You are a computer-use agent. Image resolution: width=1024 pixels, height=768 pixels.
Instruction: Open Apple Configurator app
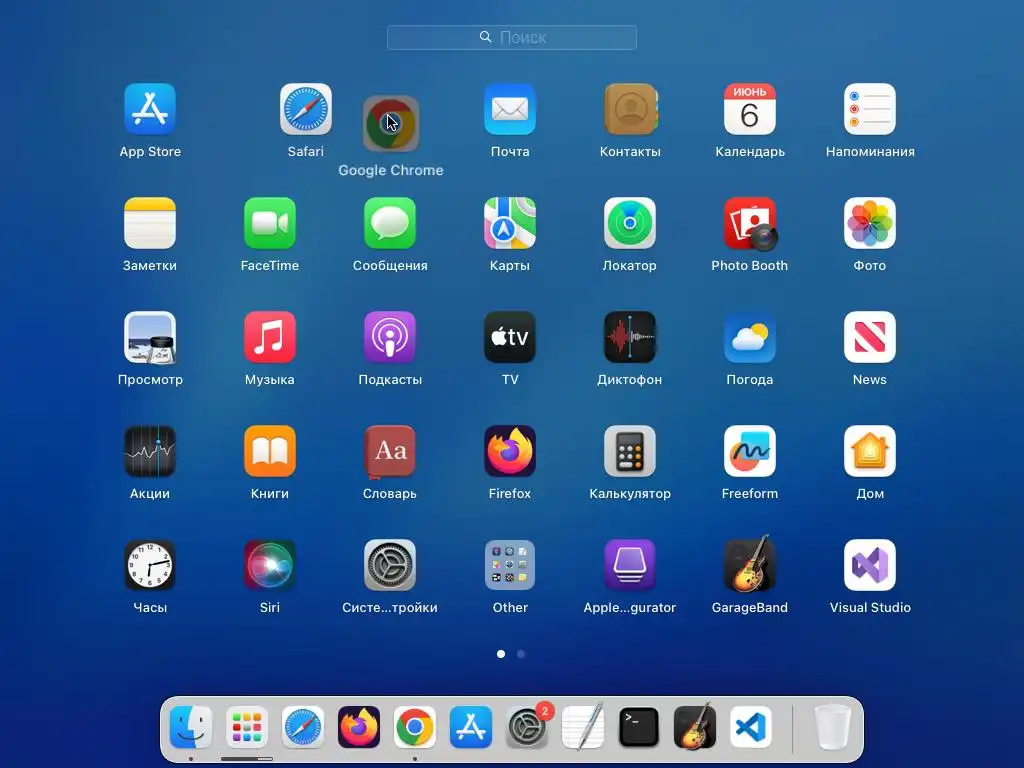pos(630,565)
